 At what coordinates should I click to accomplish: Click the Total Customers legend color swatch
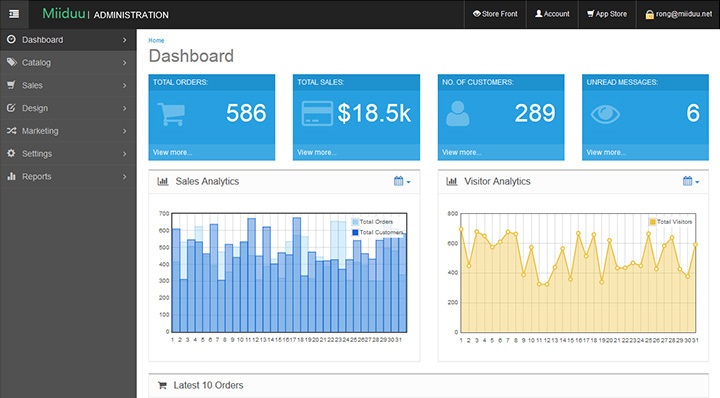(x=355, y=232)
